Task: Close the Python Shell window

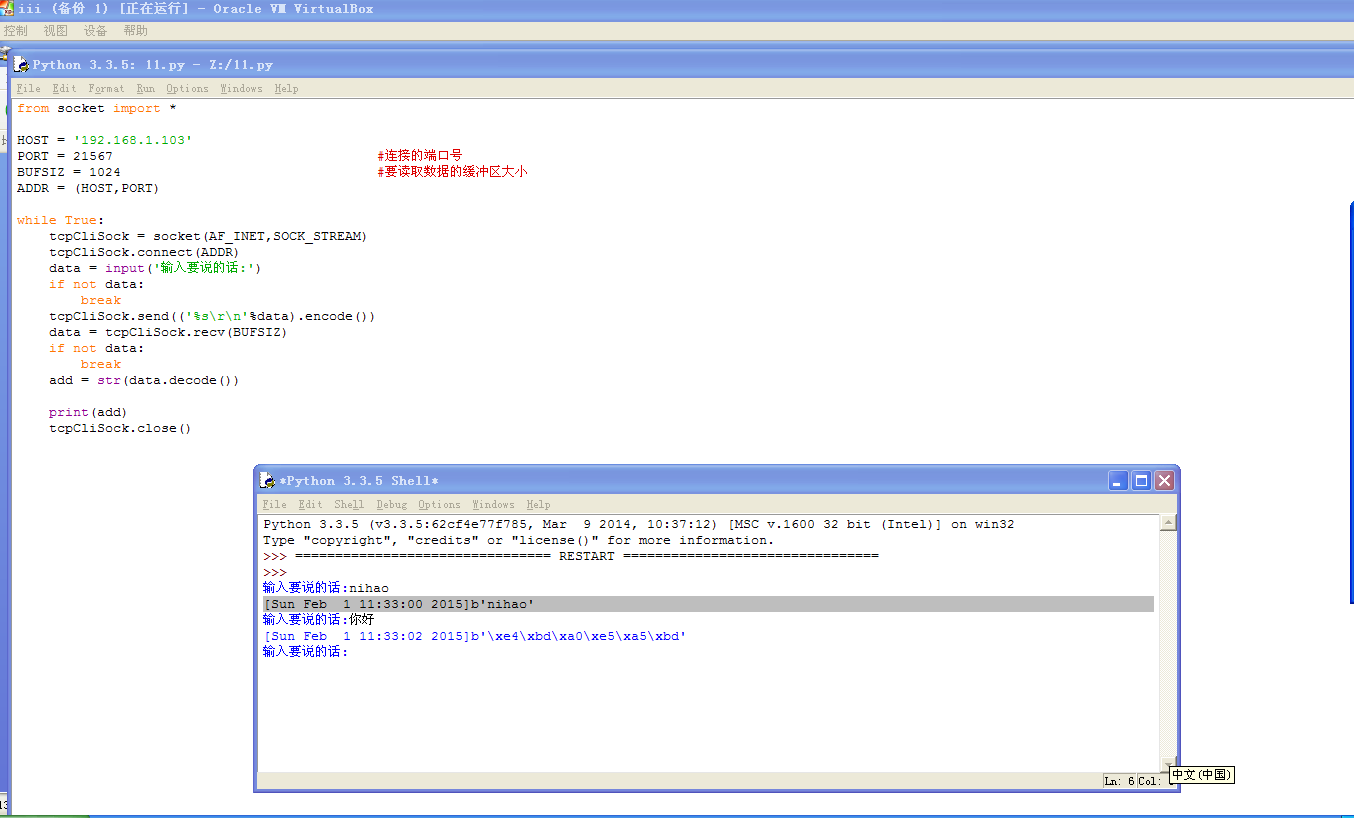Action: click(x=1164, y=481)
